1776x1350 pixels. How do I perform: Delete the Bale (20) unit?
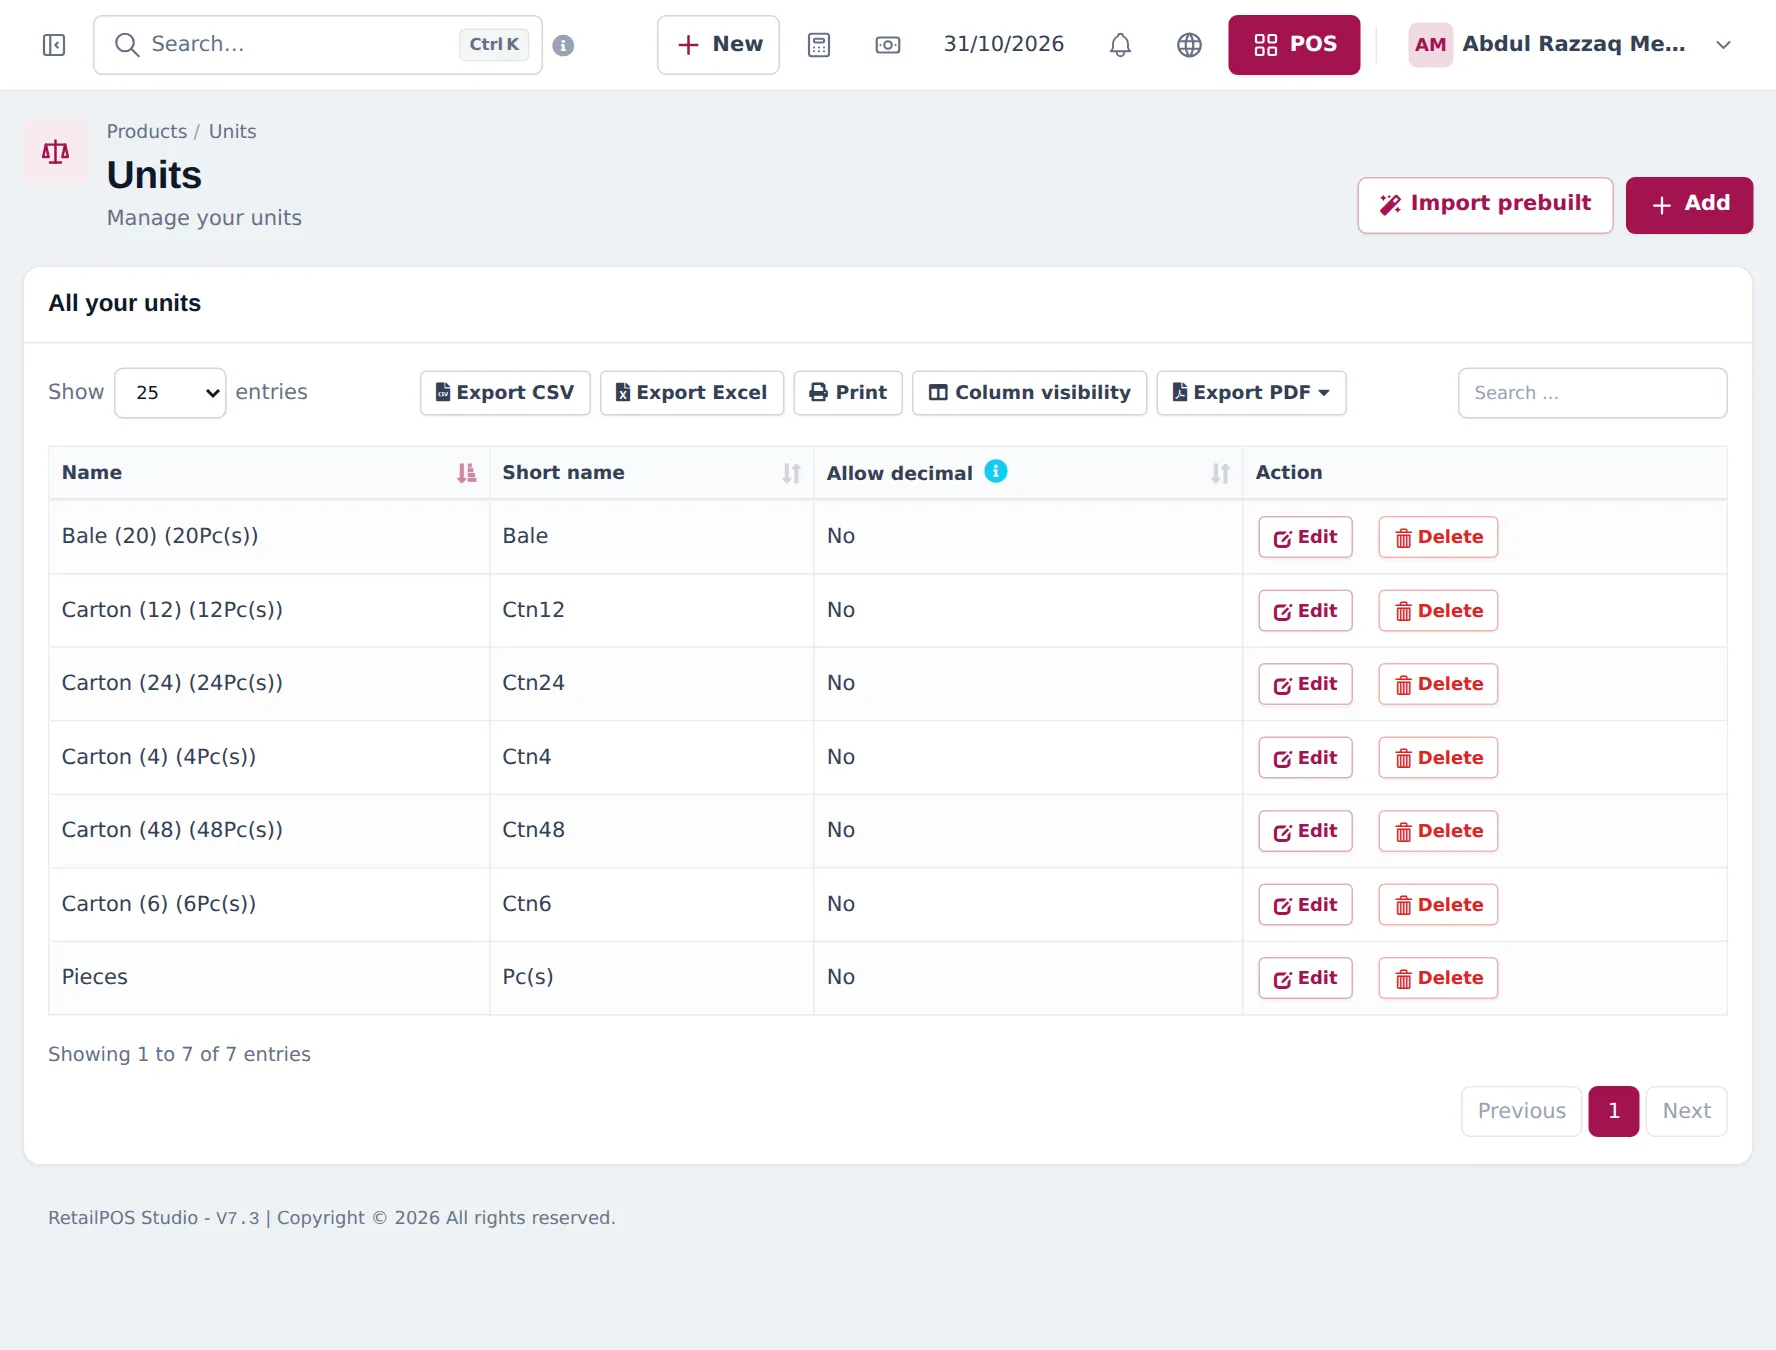(1438, 537)
